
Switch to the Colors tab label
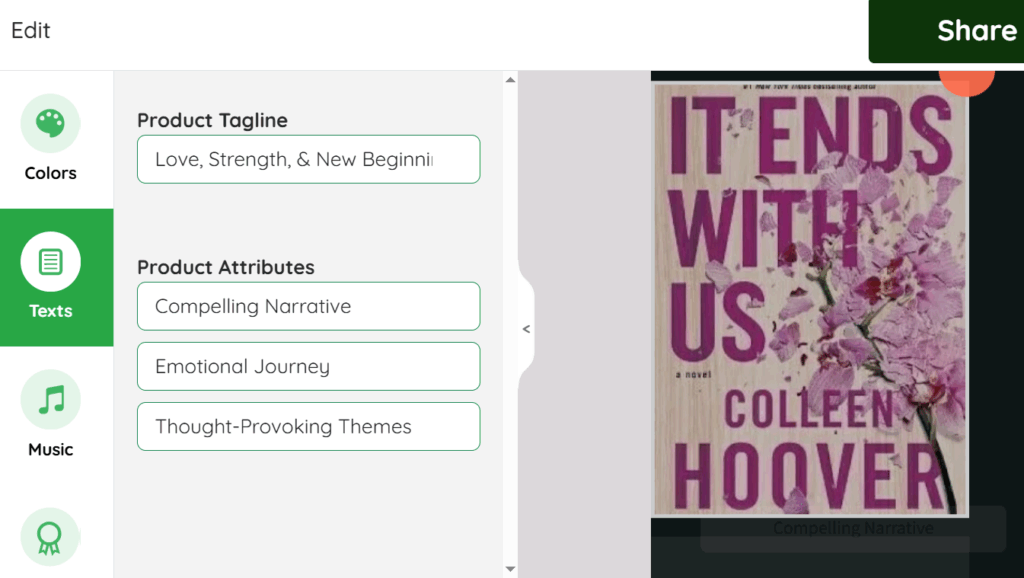pyautogui.click(x=51, y=173)
